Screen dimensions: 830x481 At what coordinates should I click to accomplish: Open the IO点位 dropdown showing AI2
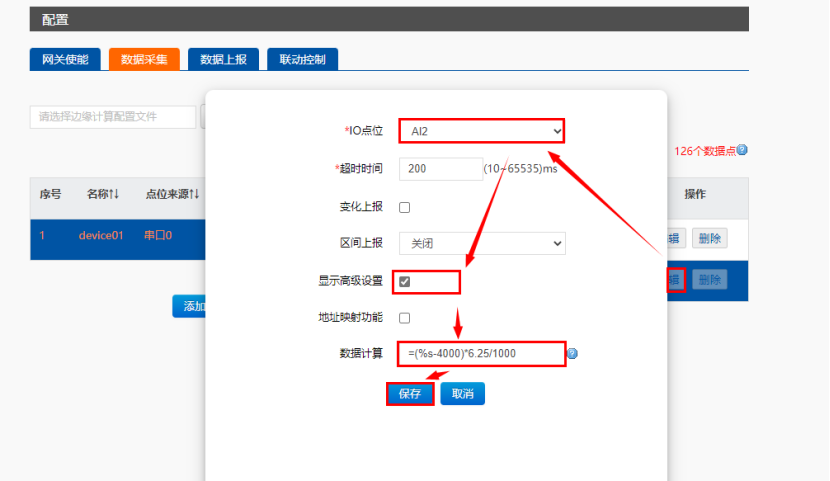pyautogui.click(x=481, y=131)
